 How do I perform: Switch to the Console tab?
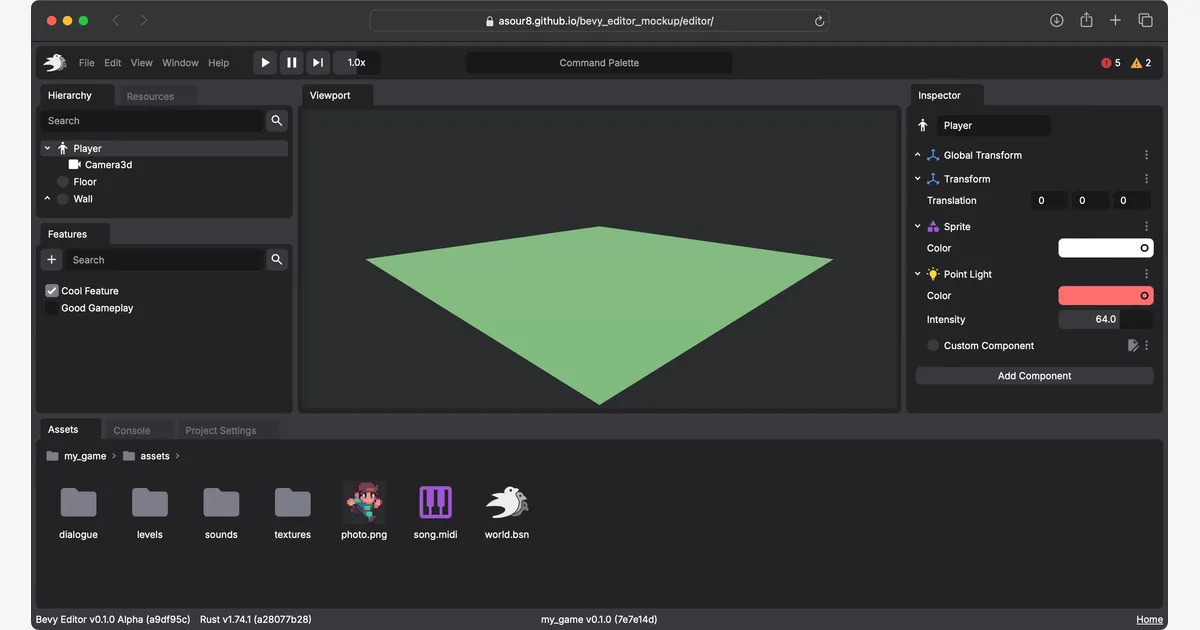132,431
